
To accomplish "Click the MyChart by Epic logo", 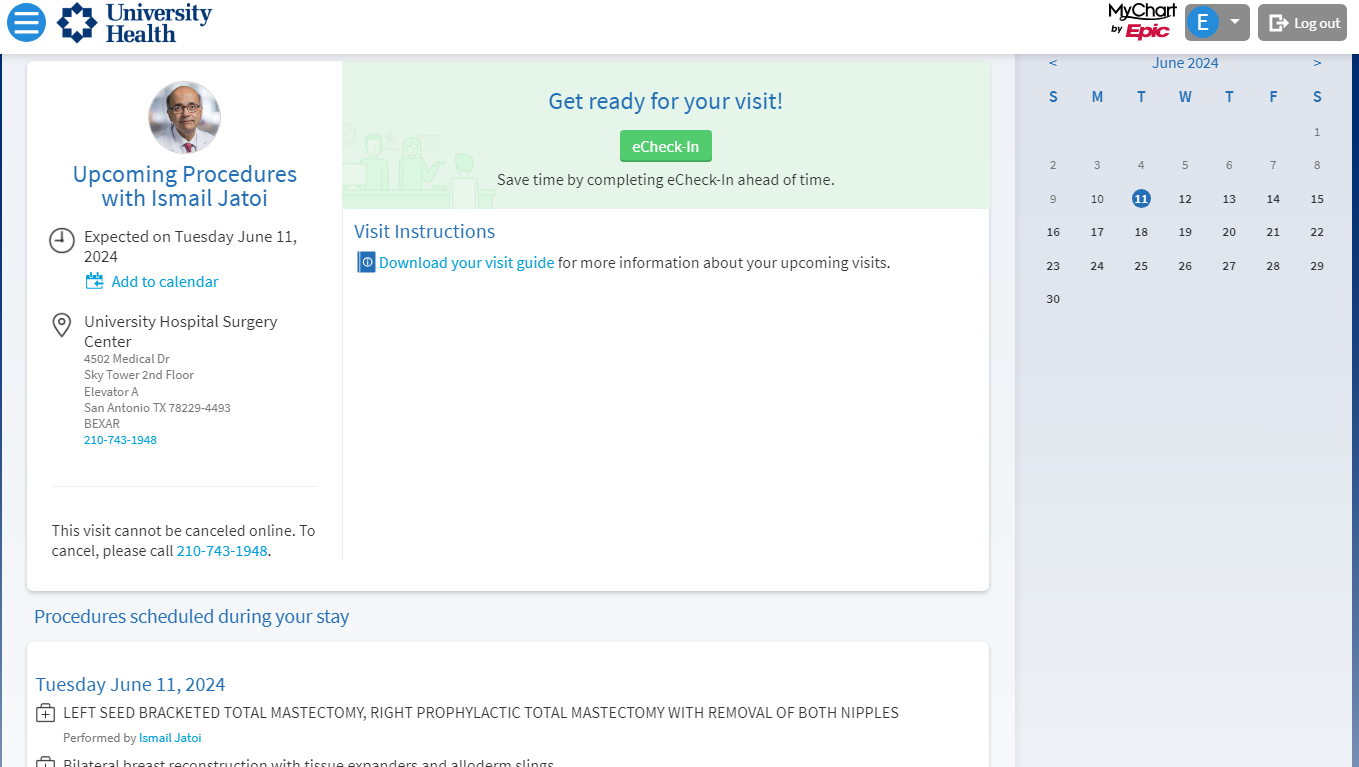I will point(1142,21).
